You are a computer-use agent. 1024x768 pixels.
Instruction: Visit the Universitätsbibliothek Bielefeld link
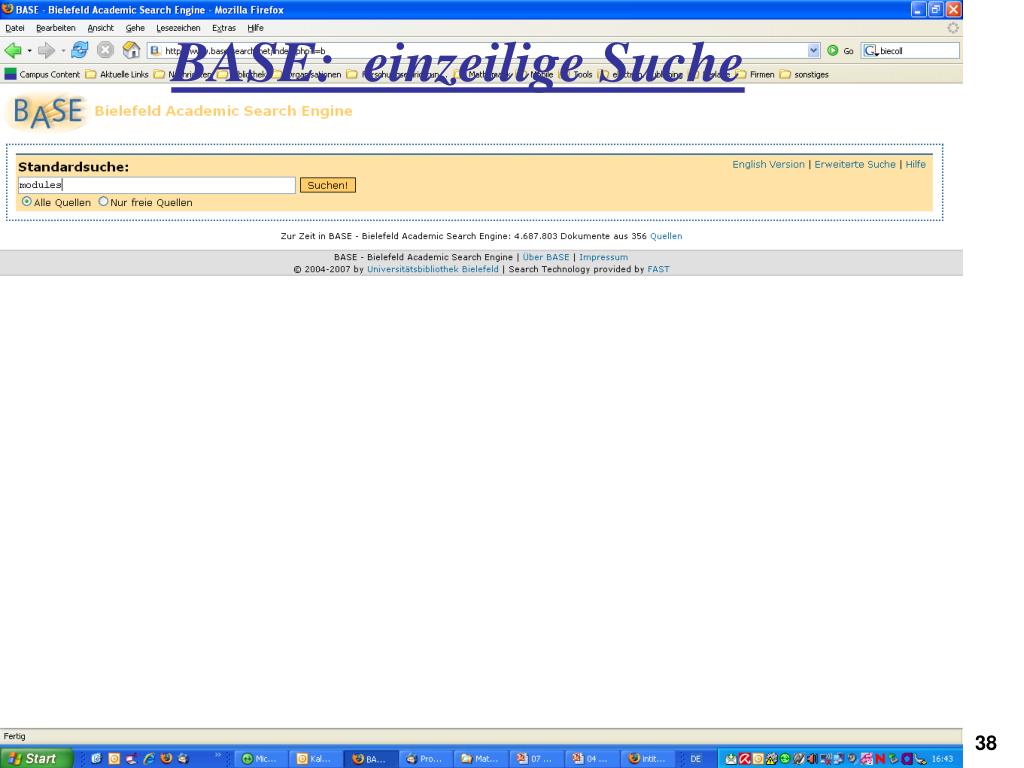[x=432, y=269]
